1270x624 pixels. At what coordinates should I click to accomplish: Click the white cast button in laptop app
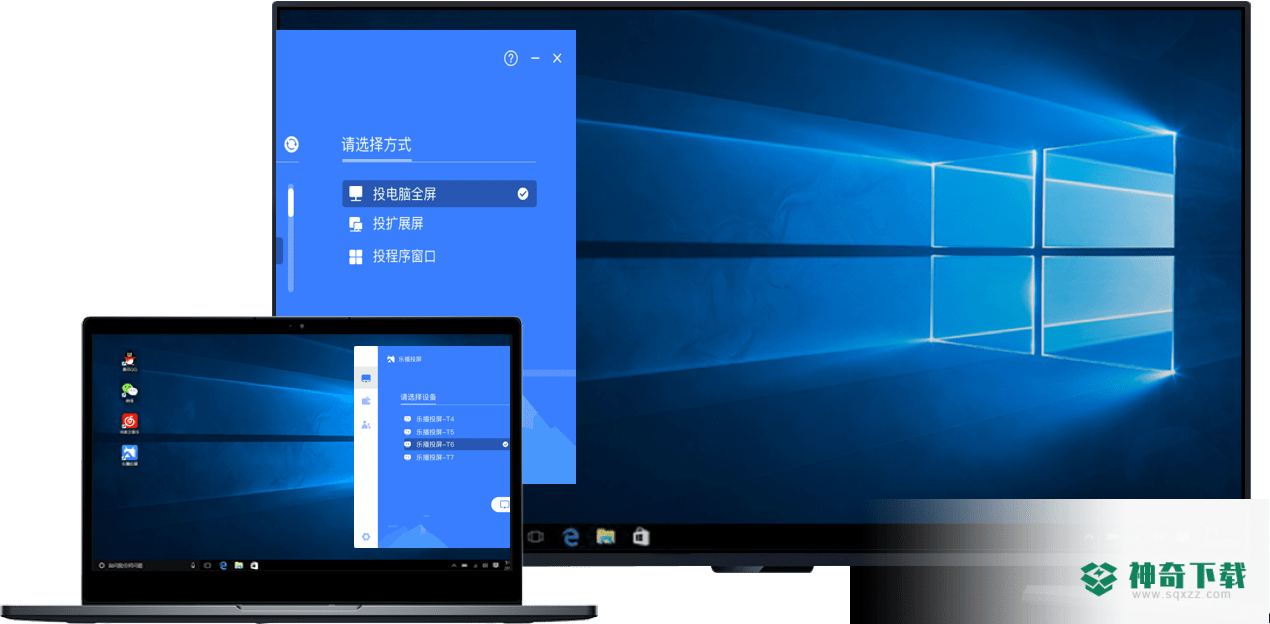pyautogui.click(x=501, y=505)
